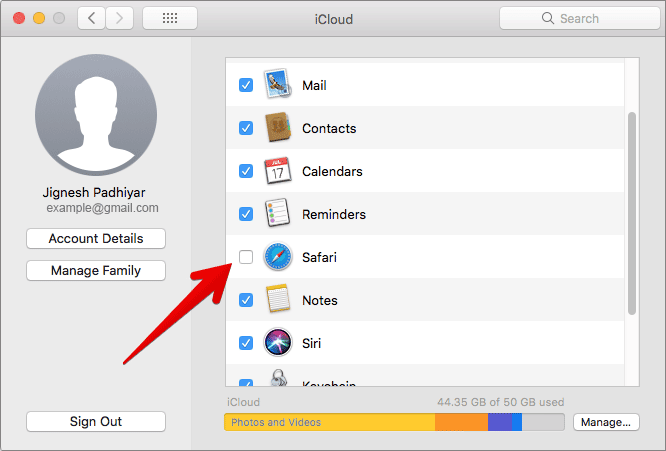Enable the Safari checkbox
The image size is (666, 451).
point(246,257)
